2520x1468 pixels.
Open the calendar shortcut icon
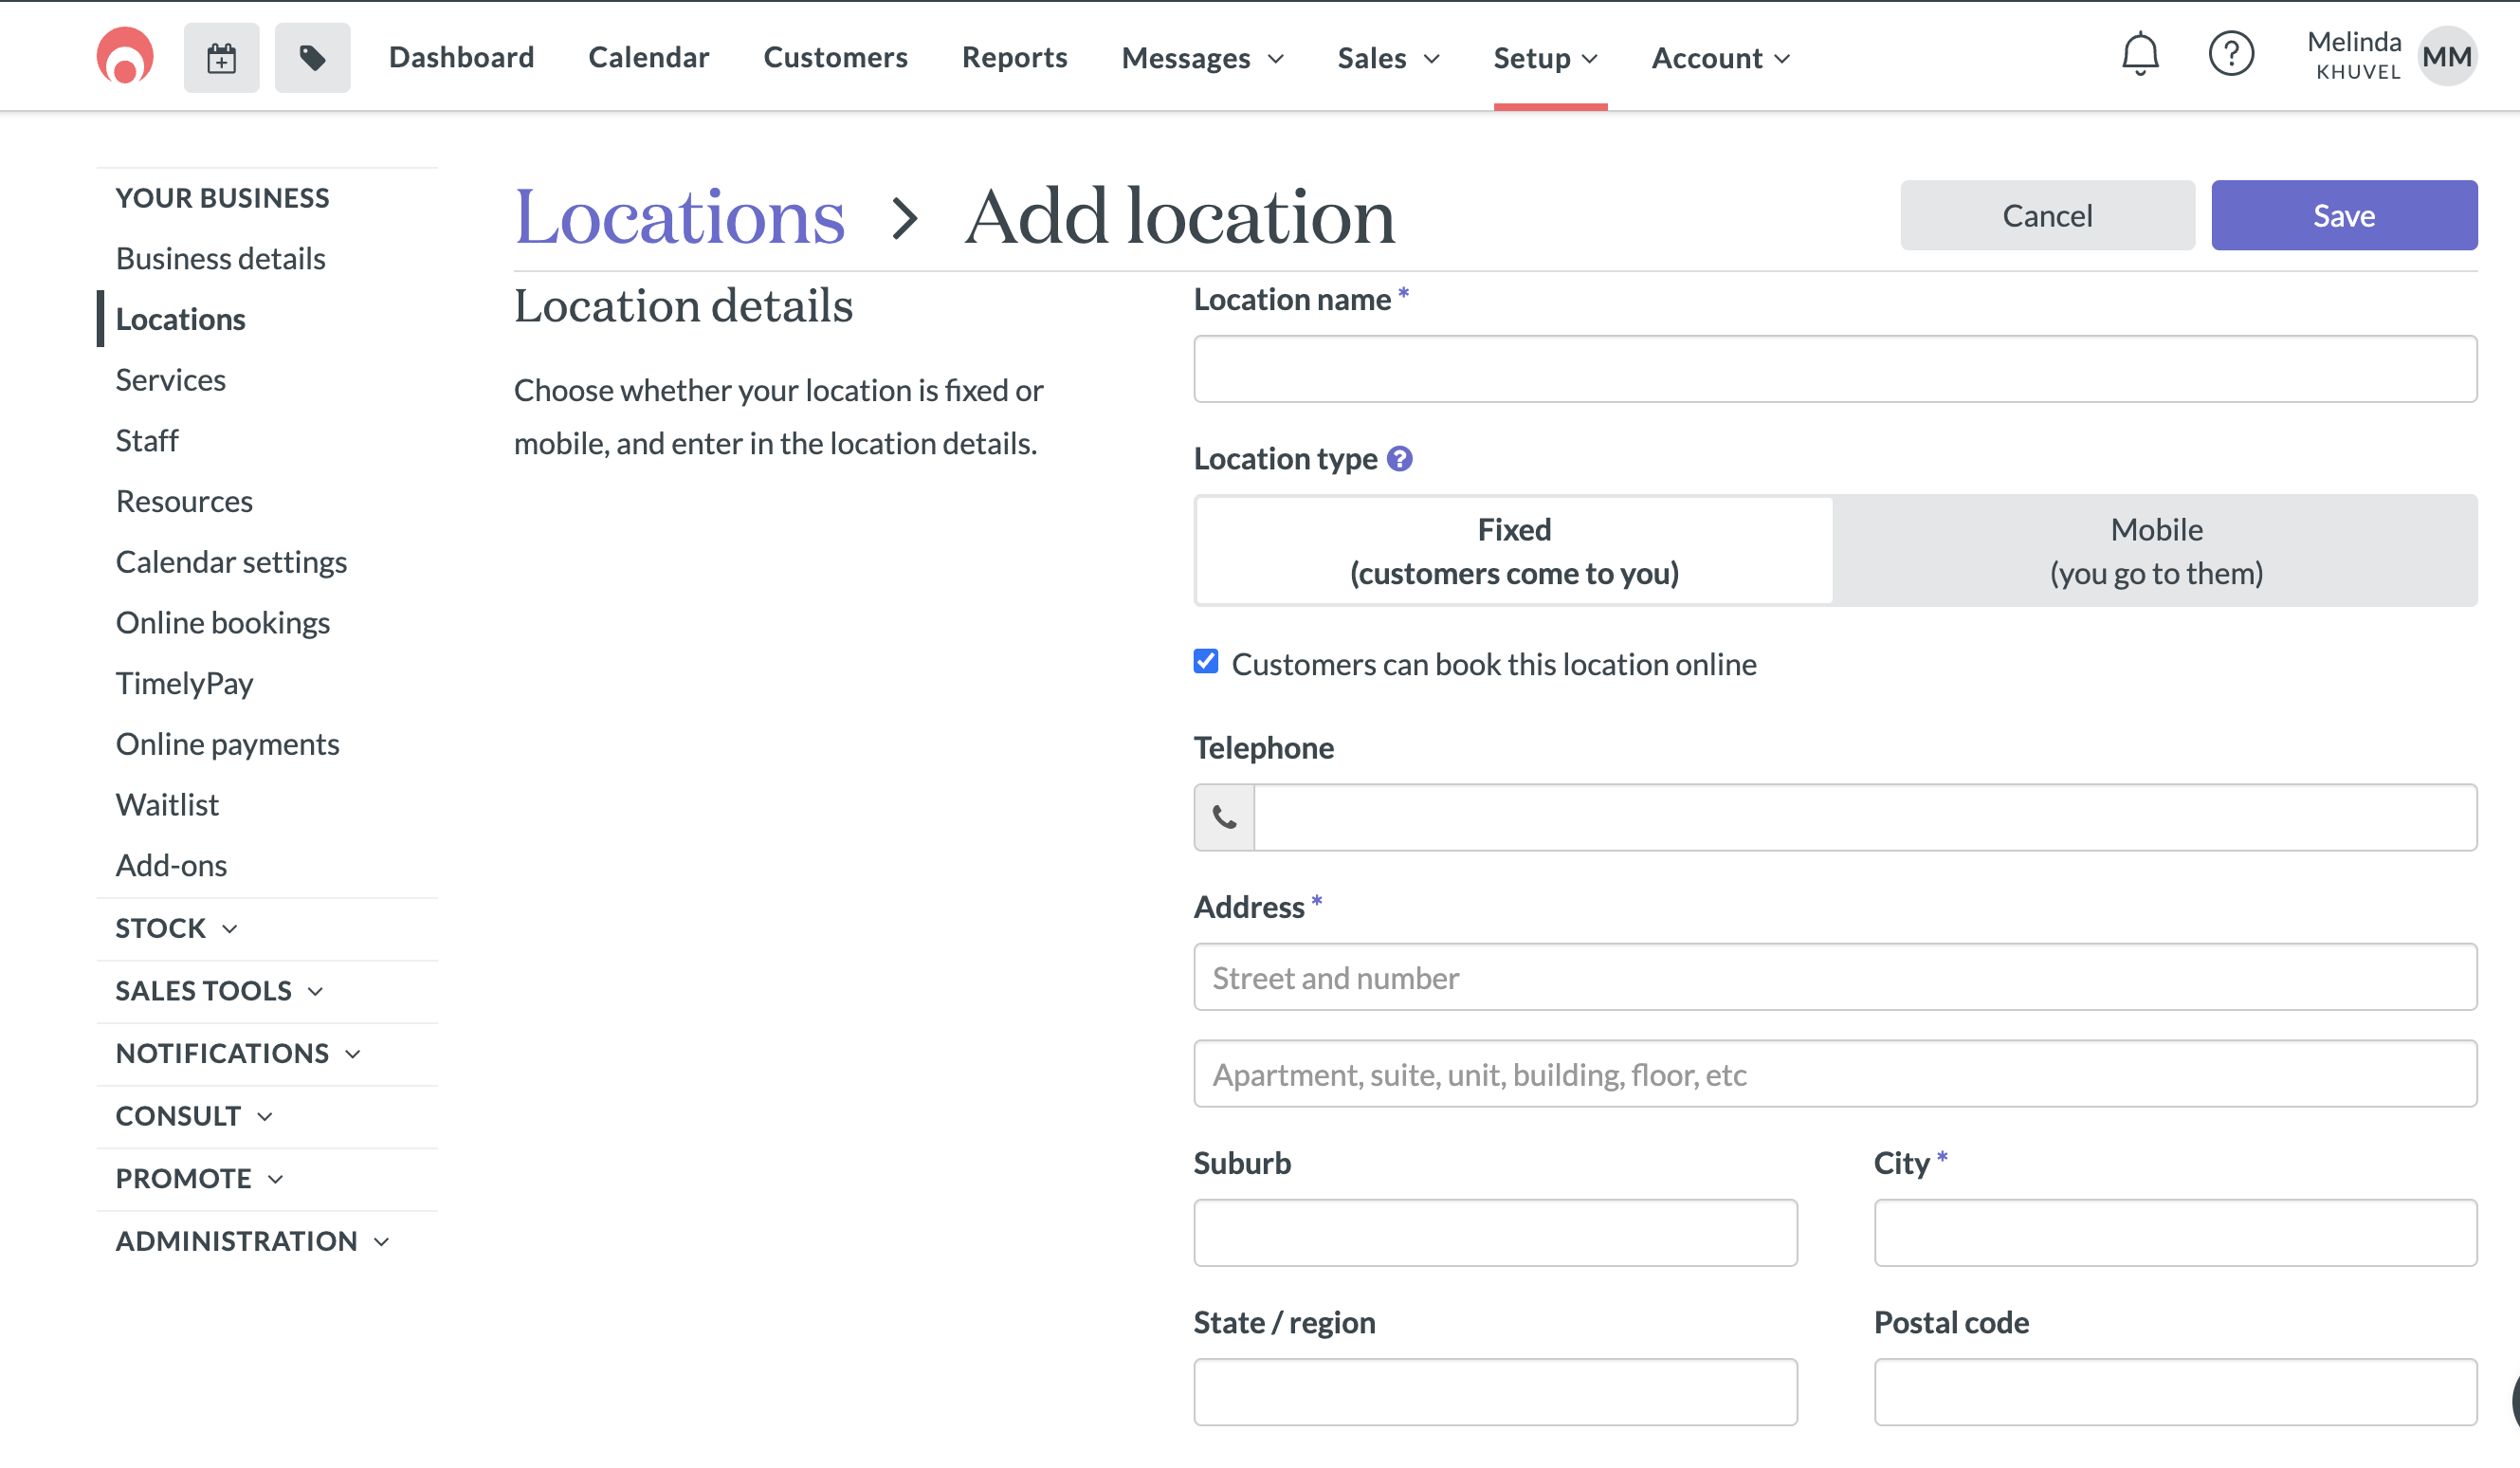pyautogui.click(x=221, y=57)
